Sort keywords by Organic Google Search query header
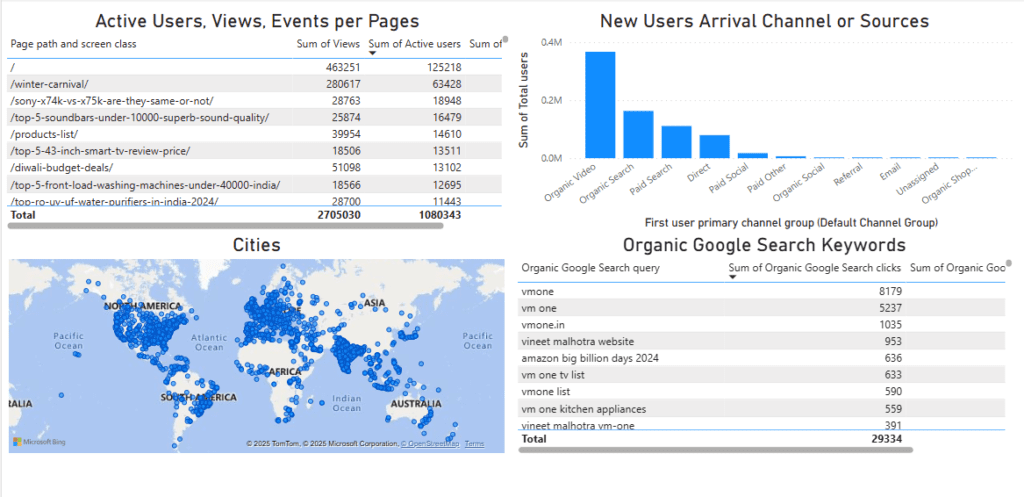This screenshot has height=497, width=1024. tap(590, 268)
